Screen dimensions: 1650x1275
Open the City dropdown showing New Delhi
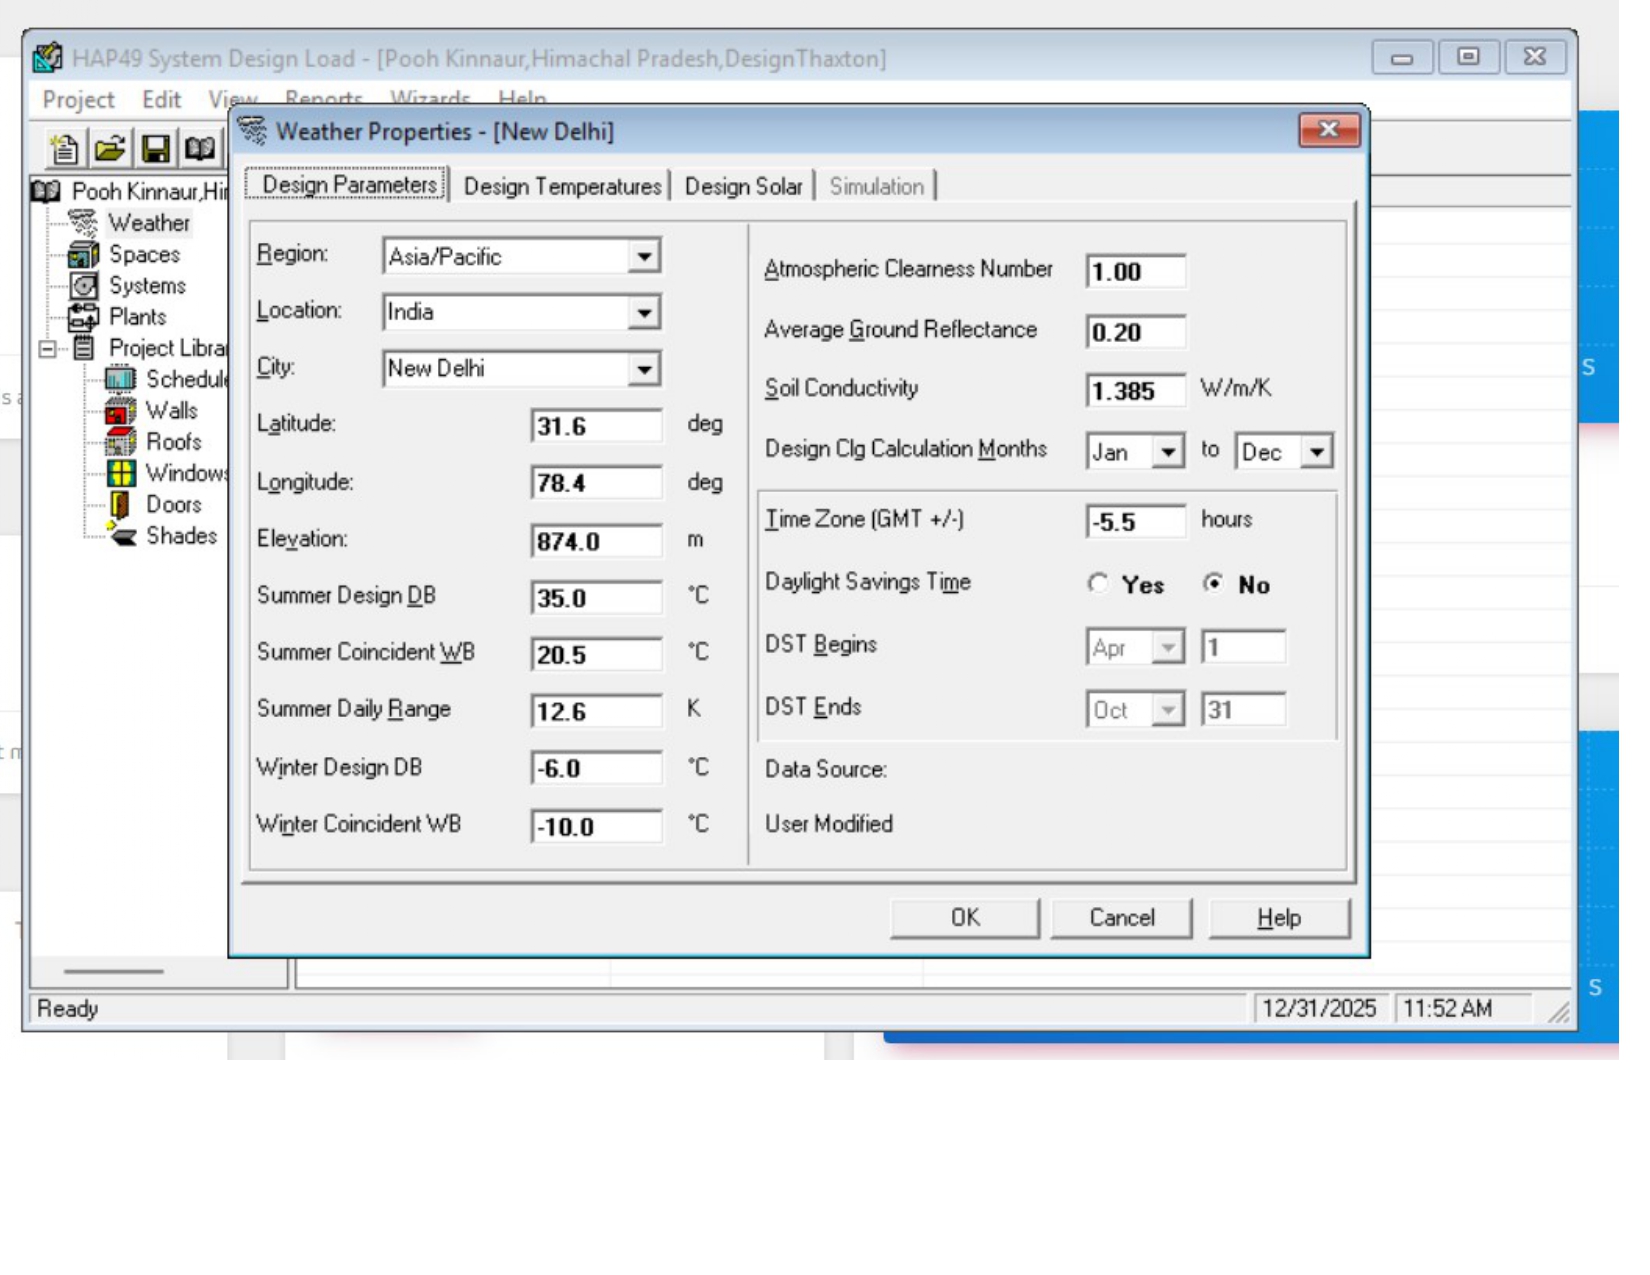(x=645, y=370)
